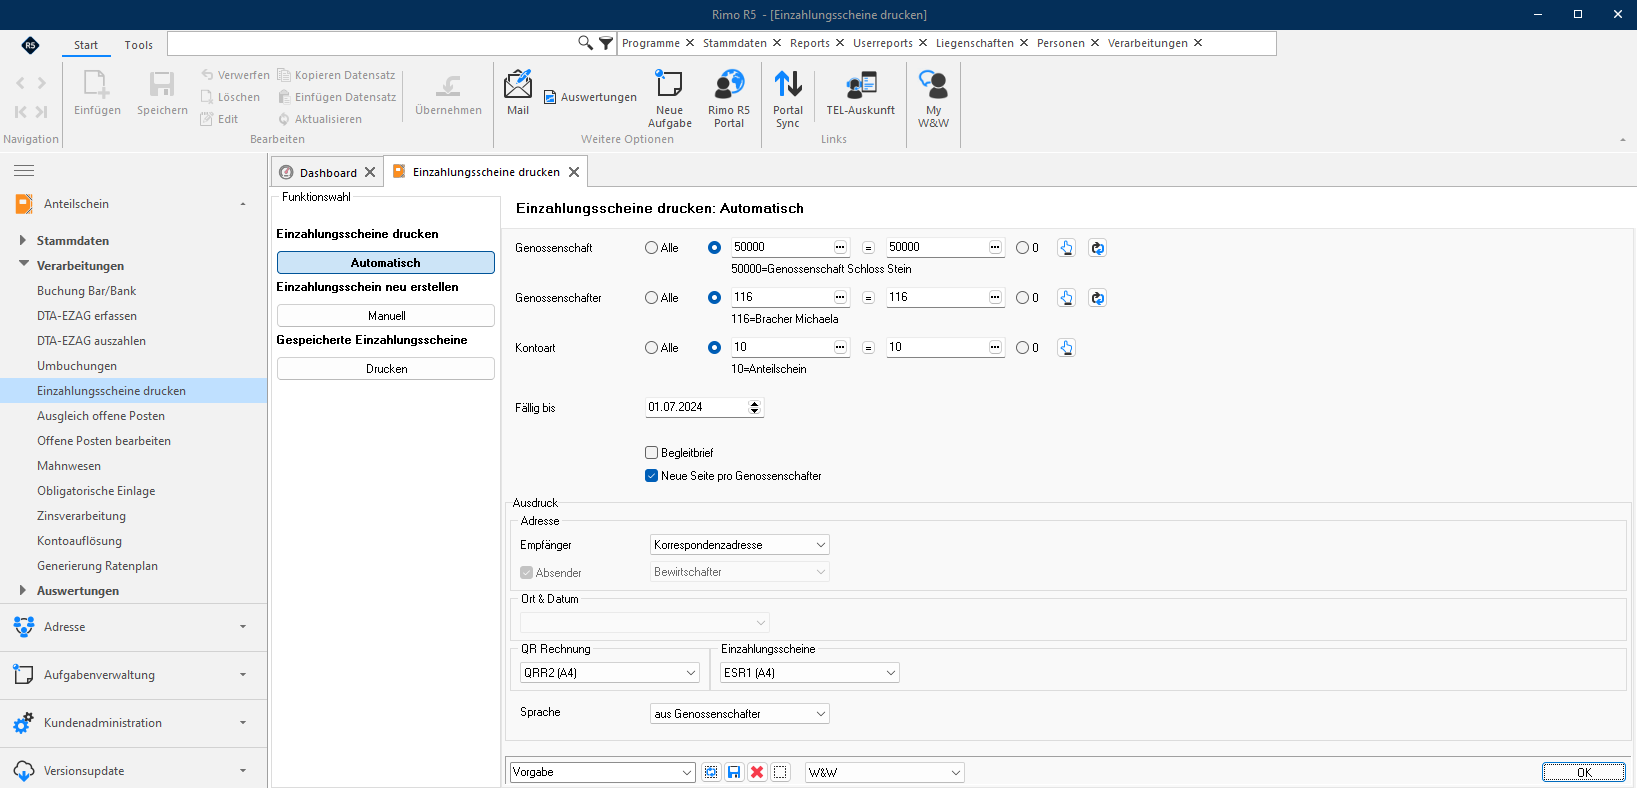Open the Vorgabe dropdown
Image resolution: width=1637 pixels, height=788 pixels.
point(602,772)
